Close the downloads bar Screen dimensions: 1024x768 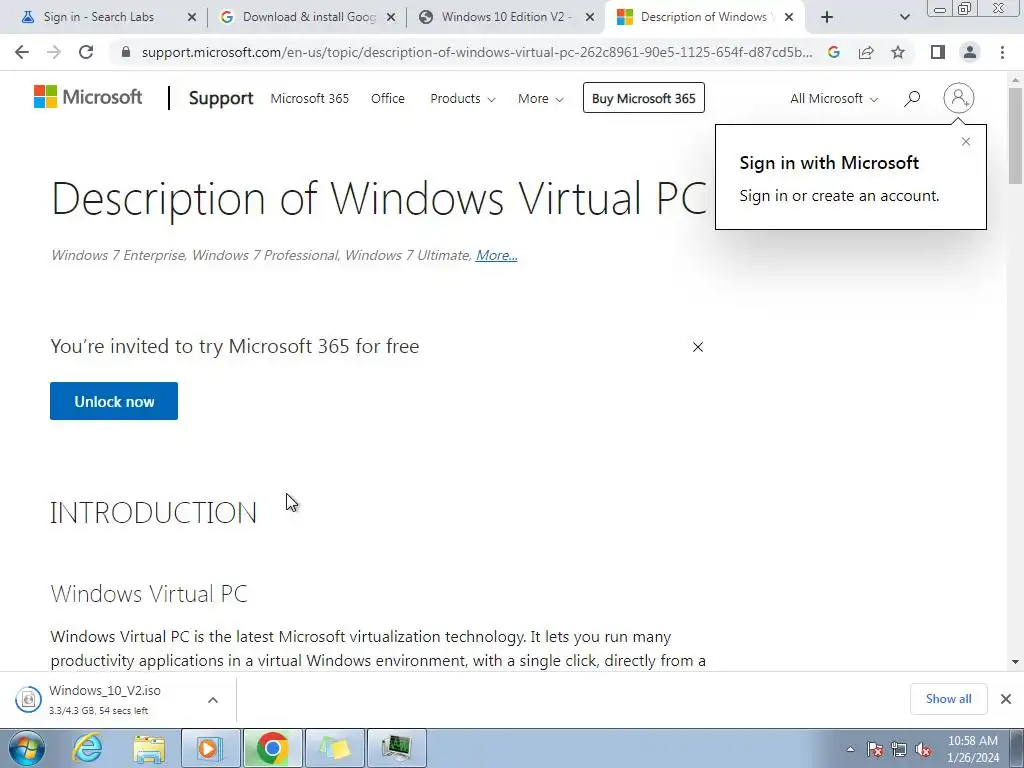(1006, 699)
